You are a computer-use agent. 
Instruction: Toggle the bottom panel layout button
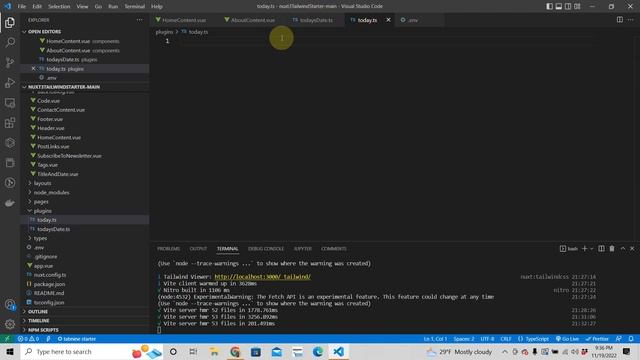(559, 6)
